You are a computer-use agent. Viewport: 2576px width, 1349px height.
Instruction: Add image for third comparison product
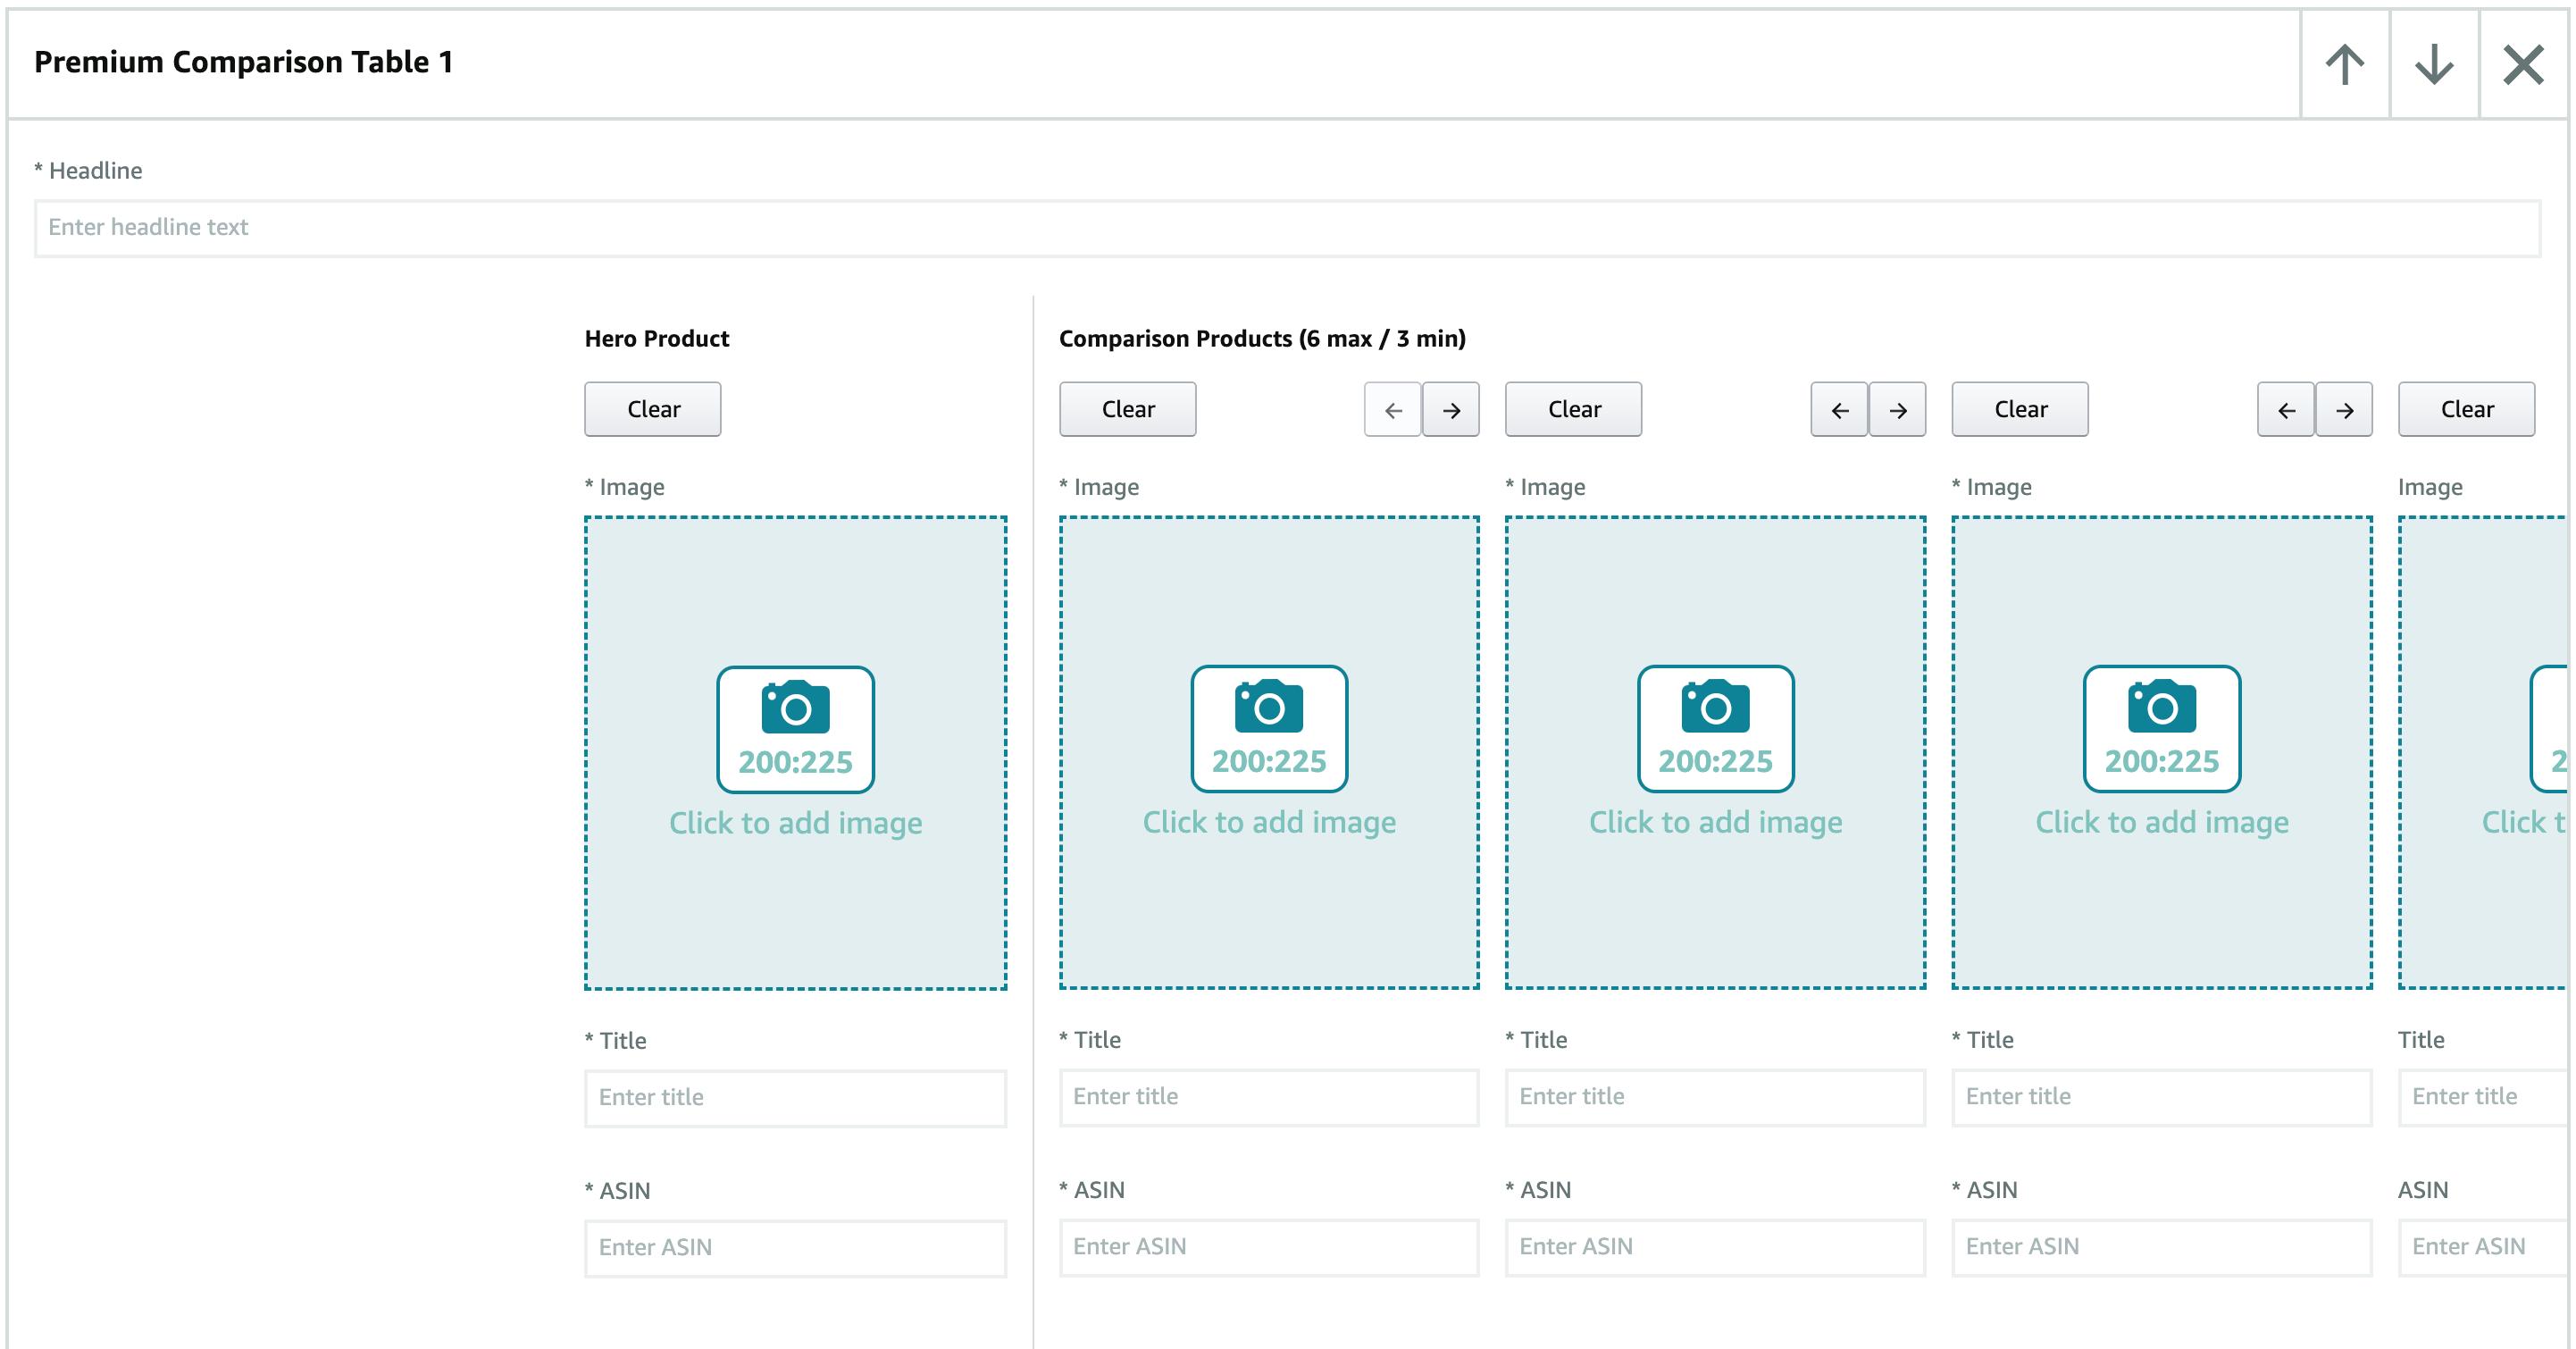coord(2161,753)
